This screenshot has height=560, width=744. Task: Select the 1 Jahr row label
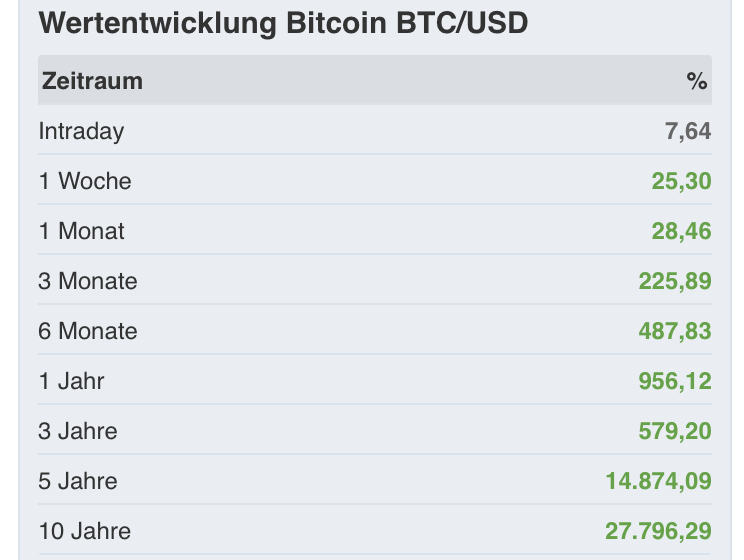(72, 381)
